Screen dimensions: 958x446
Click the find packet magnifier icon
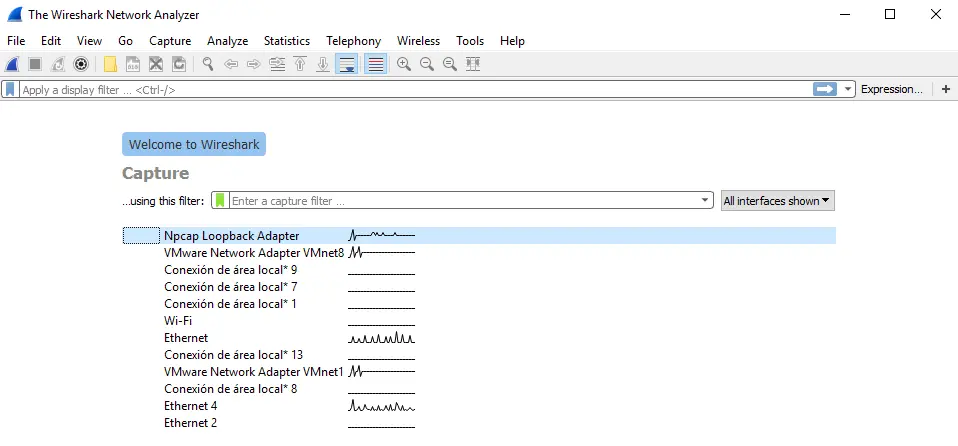pyautogui.click(x=208, y=64)
